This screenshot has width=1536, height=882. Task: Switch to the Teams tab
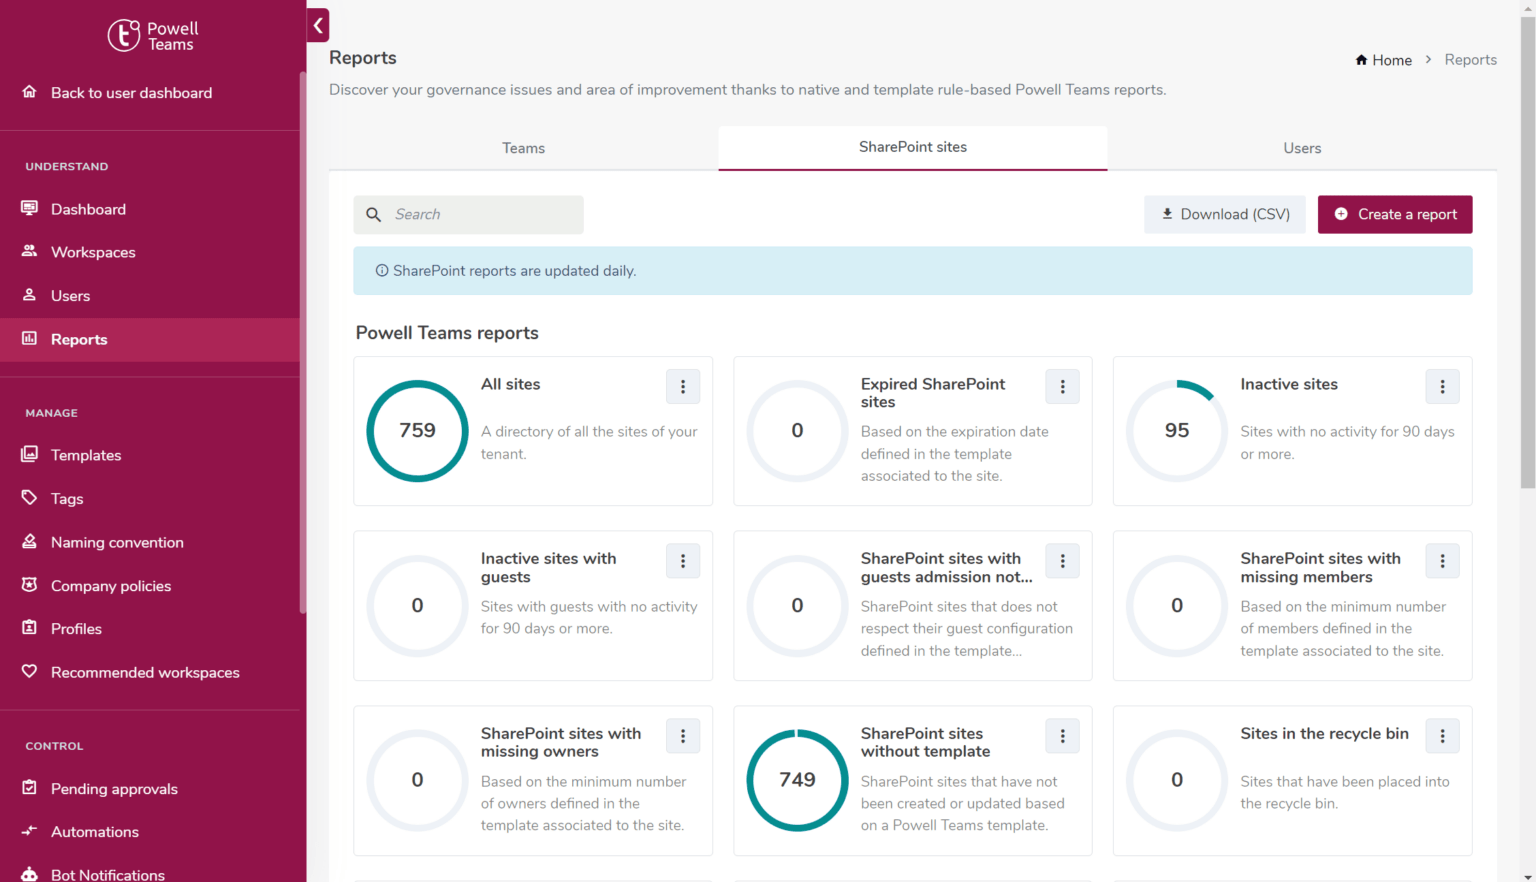pos(523,148)
